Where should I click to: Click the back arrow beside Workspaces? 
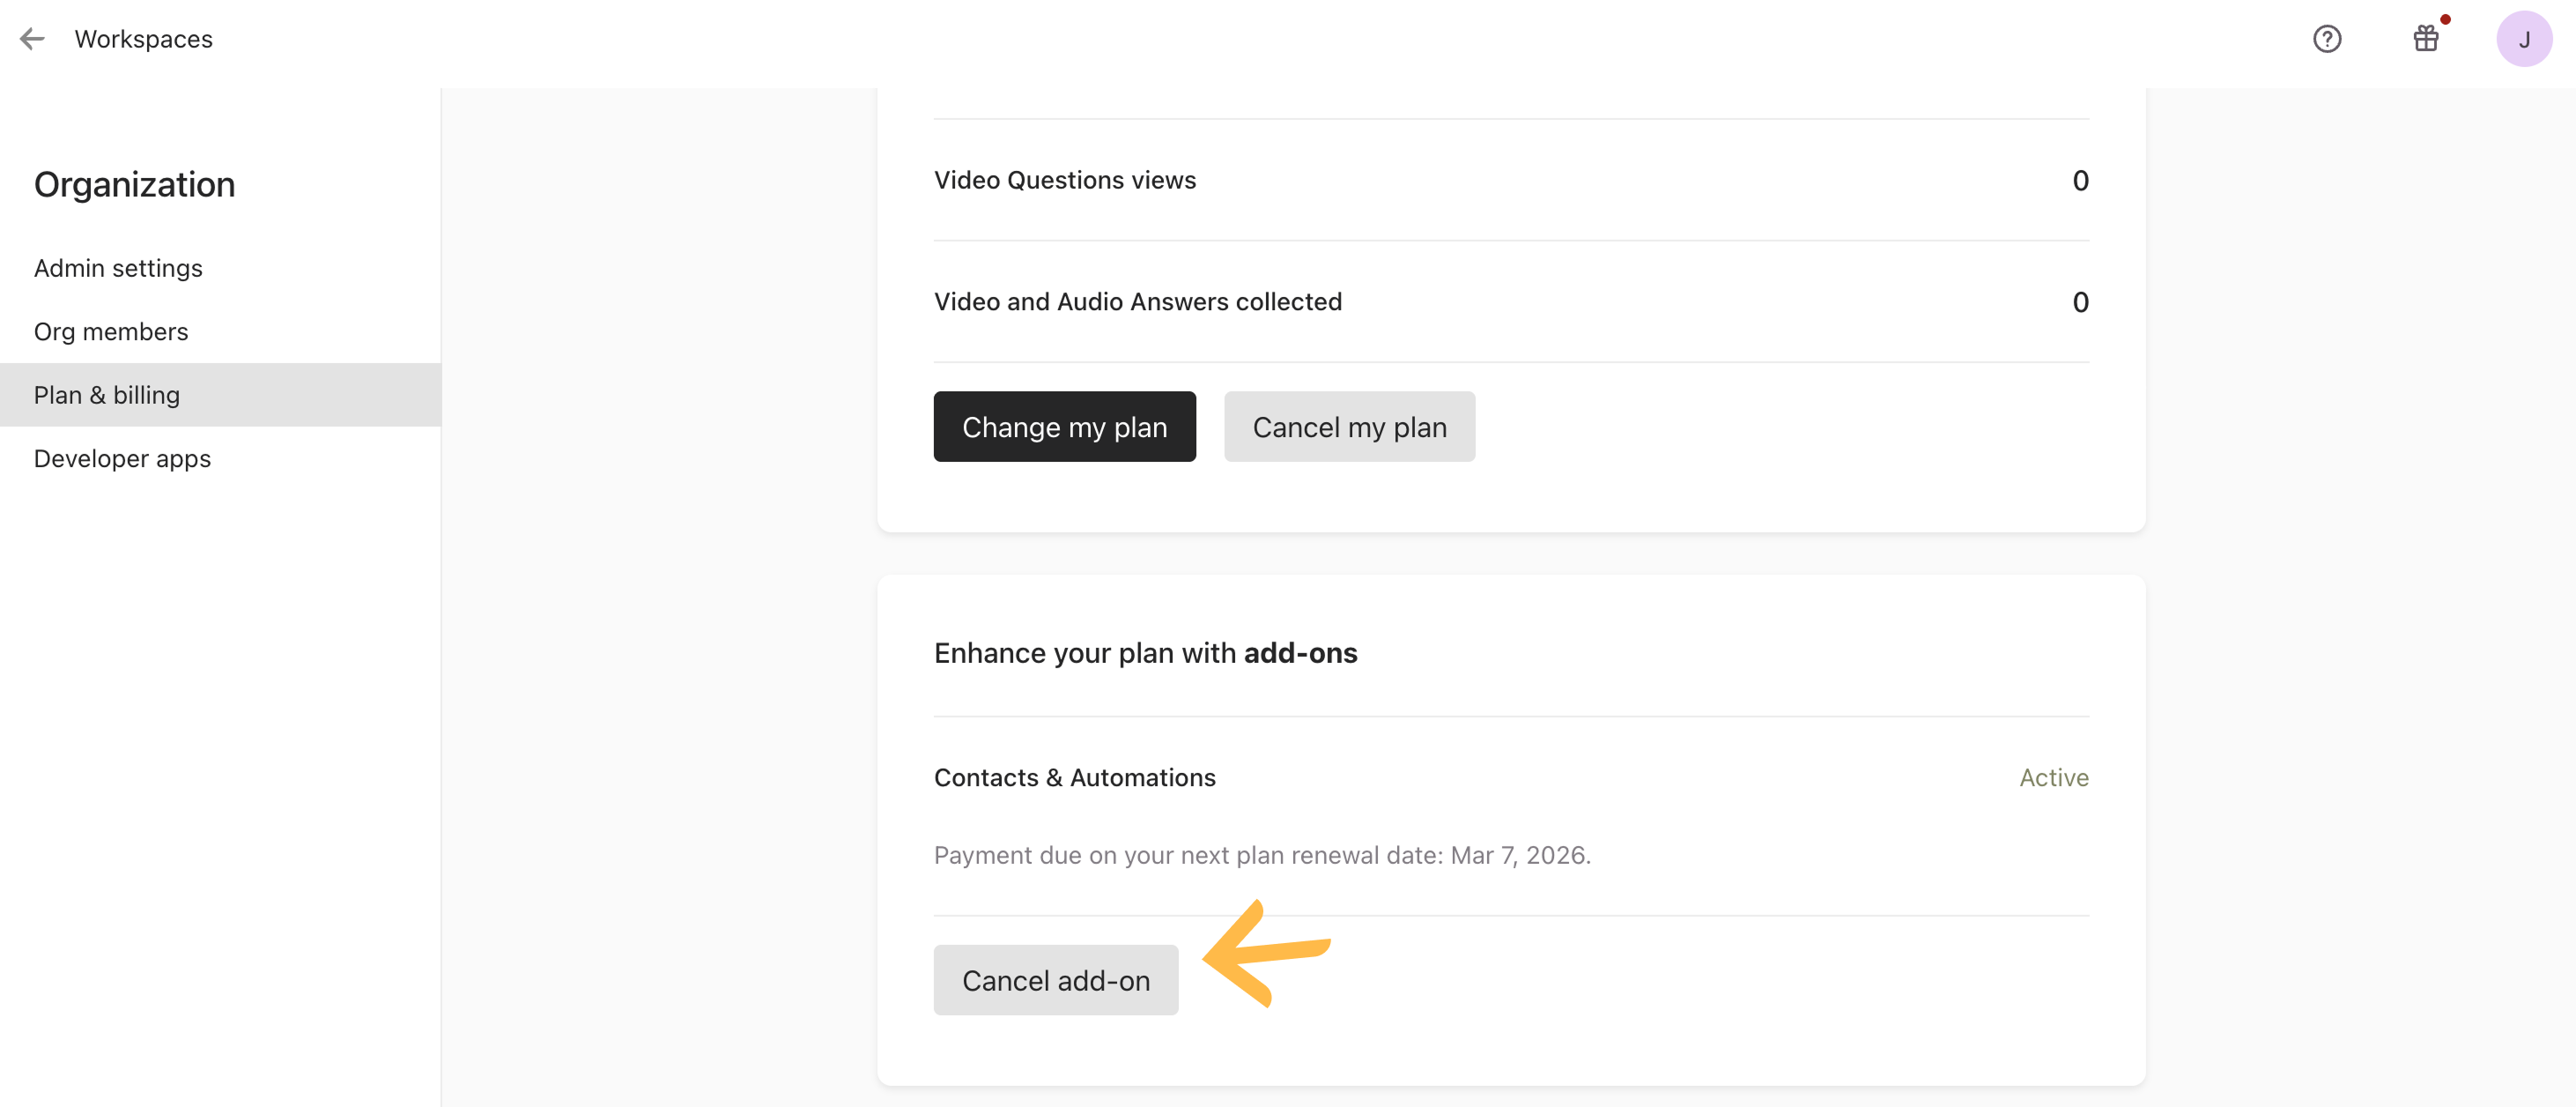tap(32, 39)
